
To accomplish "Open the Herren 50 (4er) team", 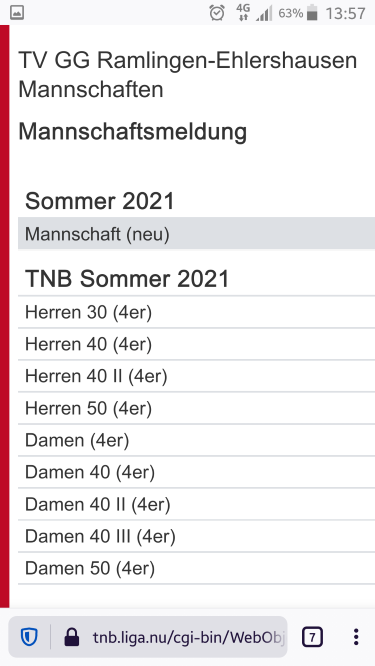I will [x=196, y=408].
